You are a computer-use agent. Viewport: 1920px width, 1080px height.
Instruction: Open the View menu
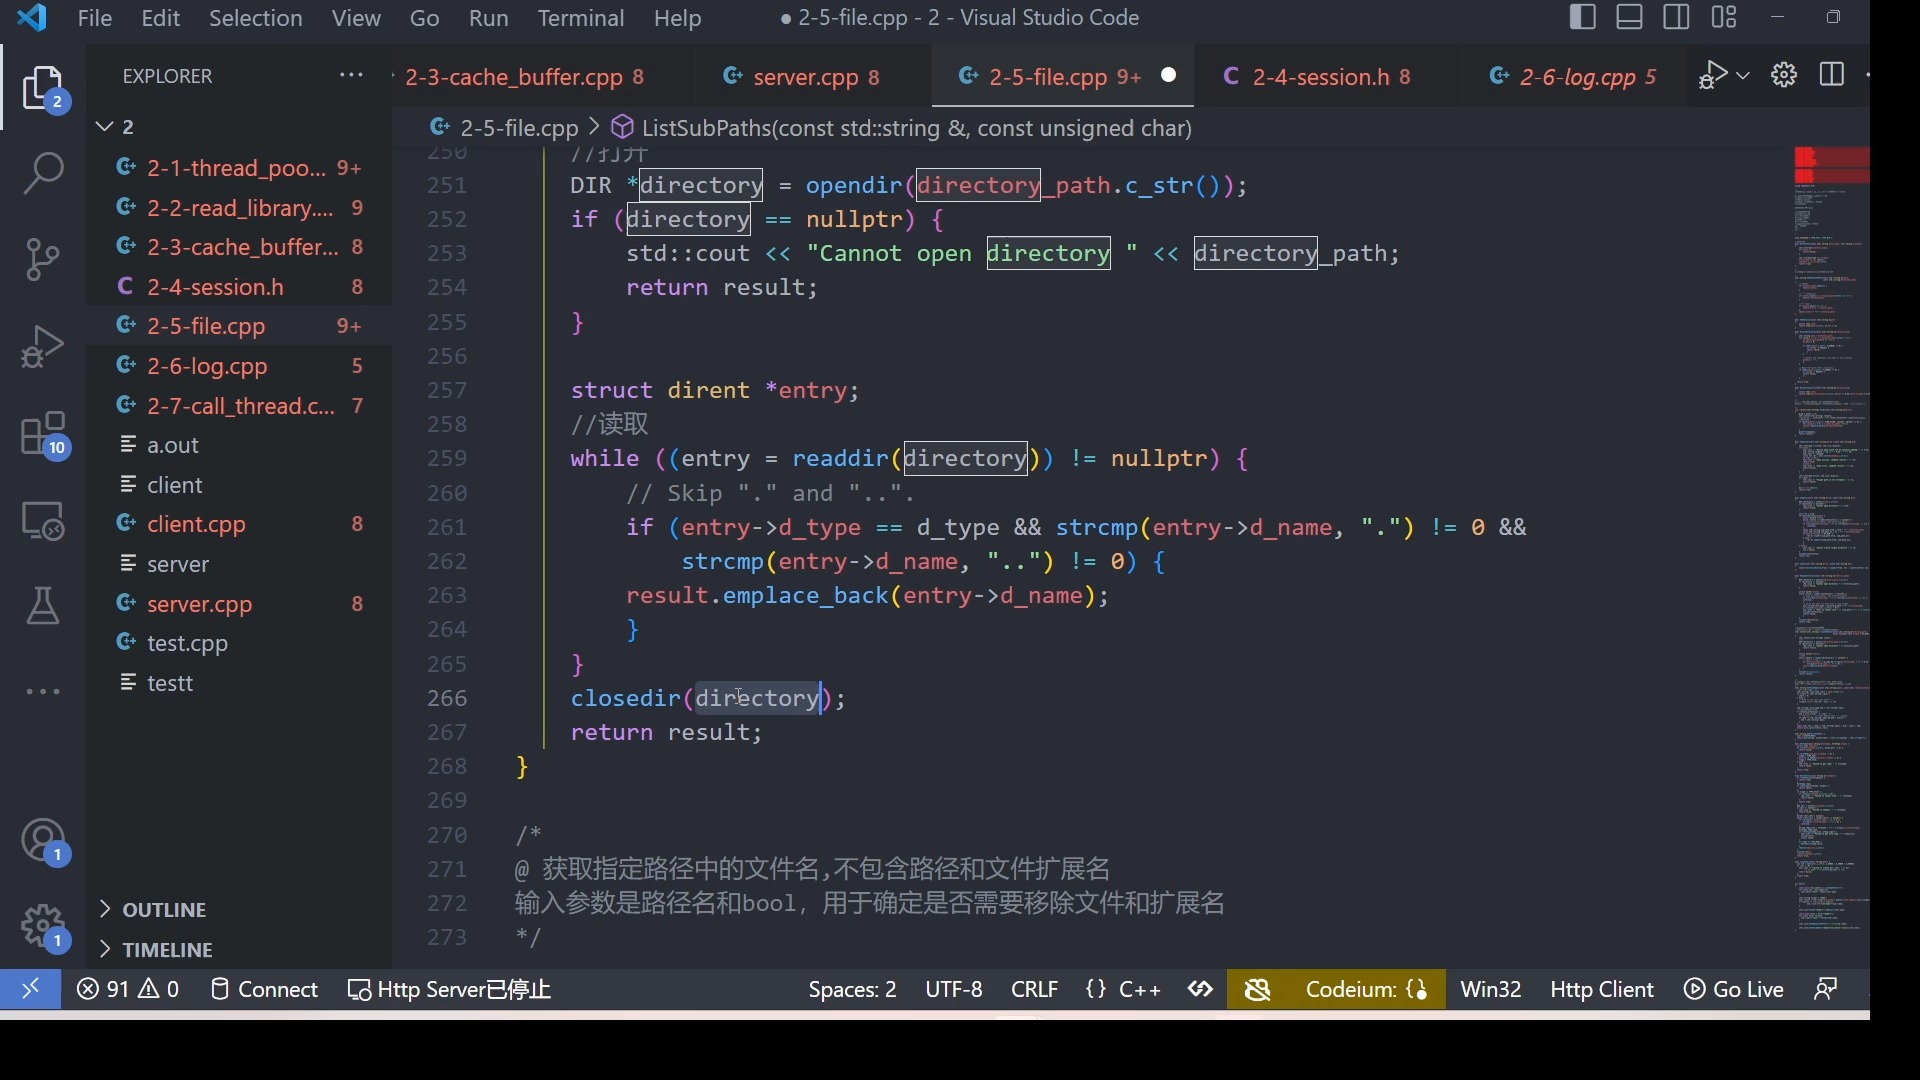click(357, 18)
